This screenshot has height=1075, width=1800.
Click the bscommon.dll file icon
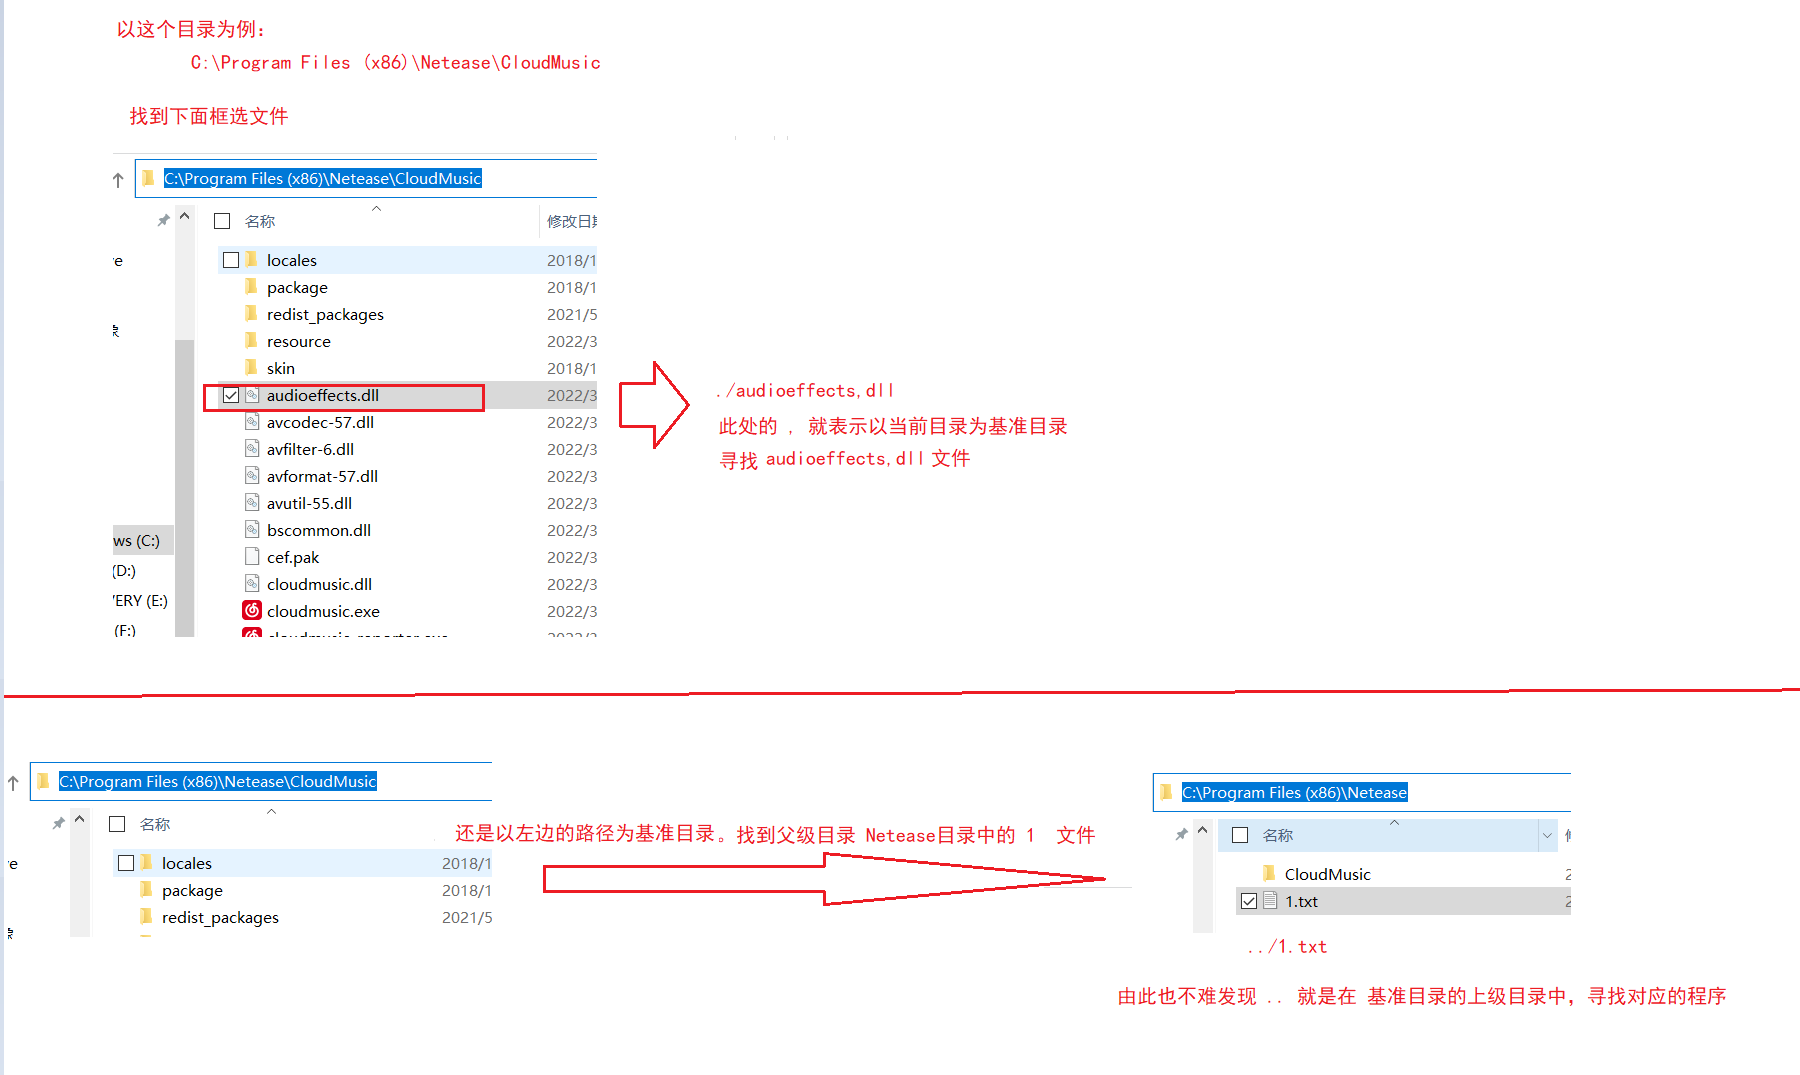[x=252, y=530]
